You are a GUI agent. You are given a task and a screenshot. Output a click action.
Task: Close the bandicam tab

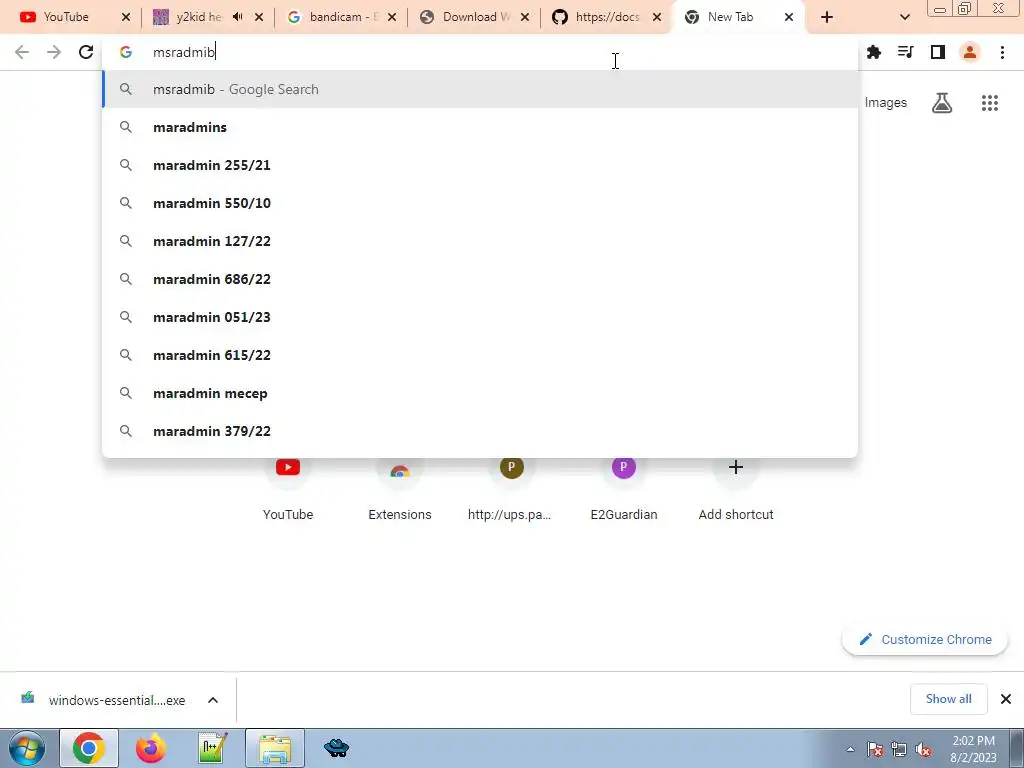tap(392, 17)
